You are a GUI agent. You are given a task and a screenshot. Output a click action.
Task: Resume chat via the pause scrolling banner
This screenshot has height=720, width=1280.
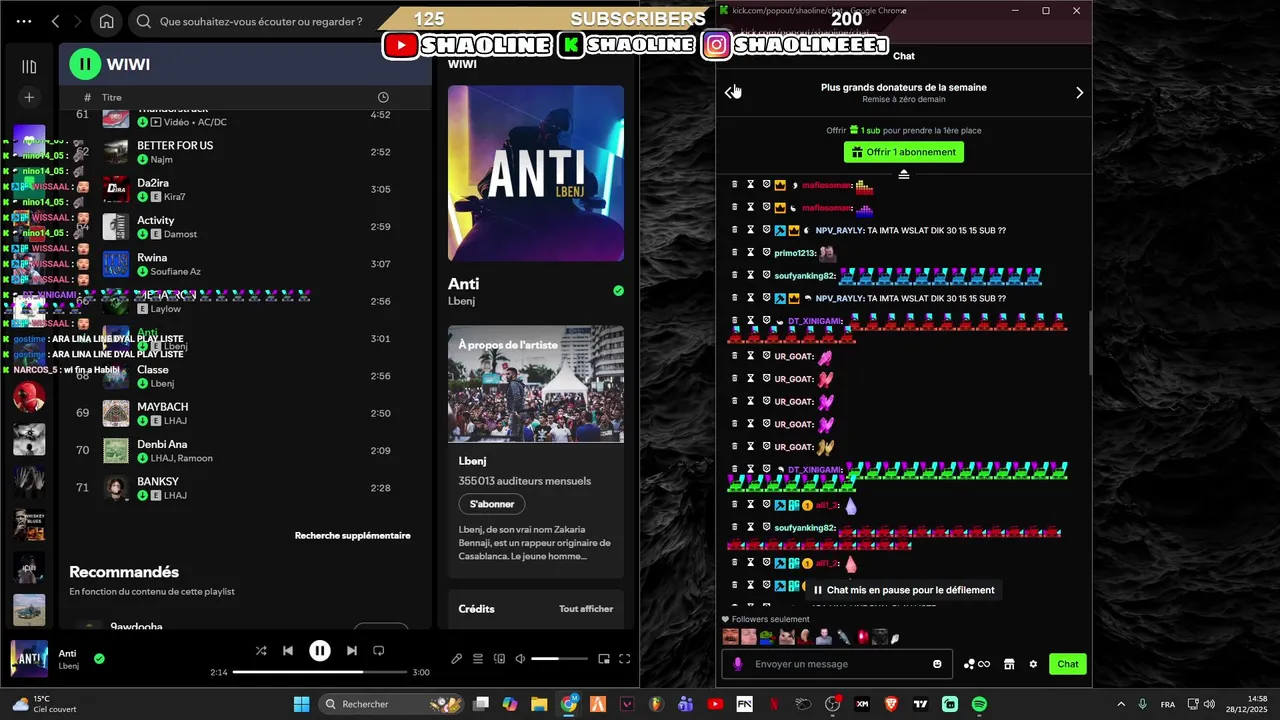(904, 590)
